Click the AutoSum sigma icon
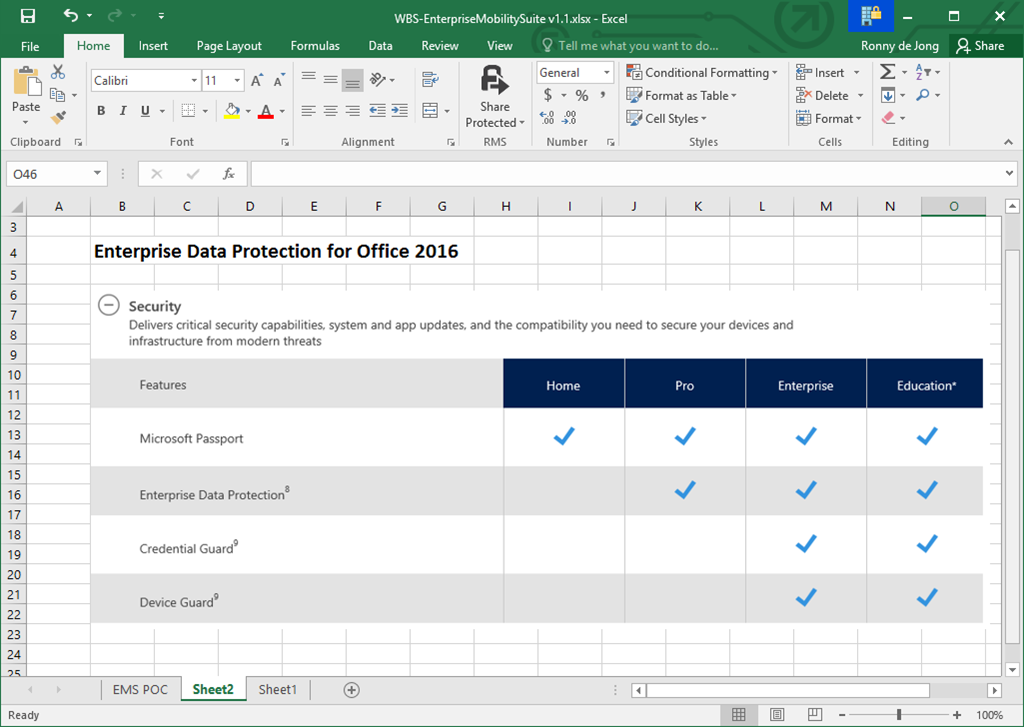 (x=887, y=72)
